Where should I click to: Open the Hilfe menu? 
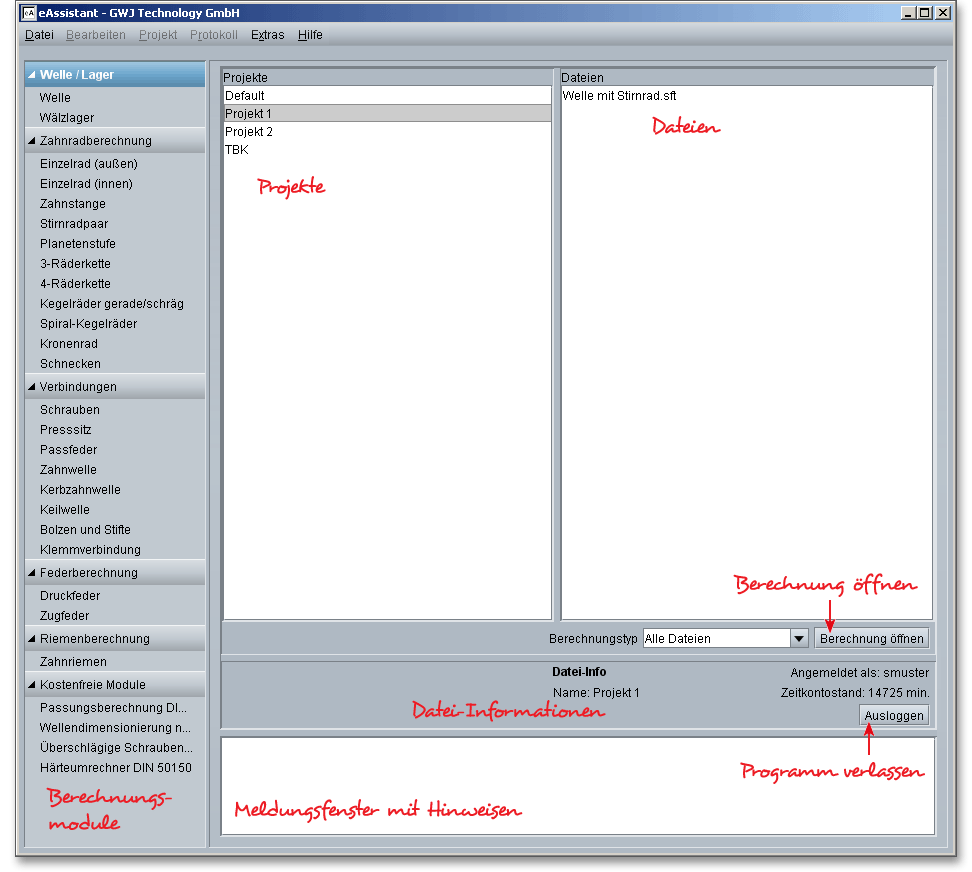(310, 35)
